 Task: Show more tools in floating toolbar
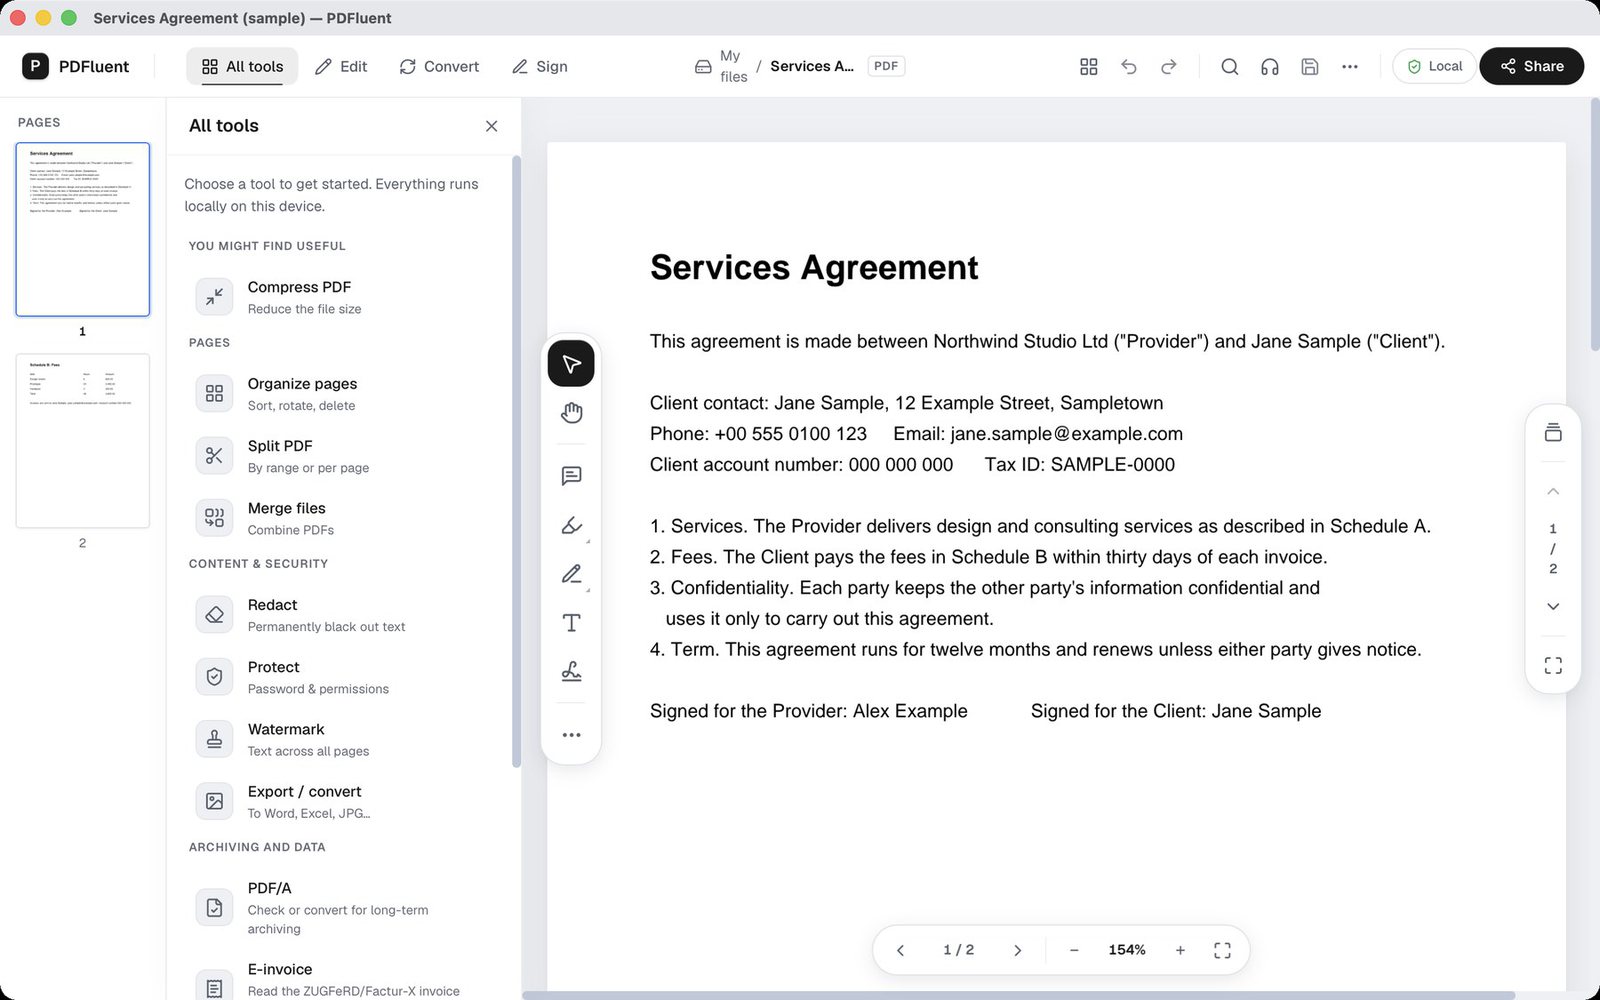pos(571,735)
